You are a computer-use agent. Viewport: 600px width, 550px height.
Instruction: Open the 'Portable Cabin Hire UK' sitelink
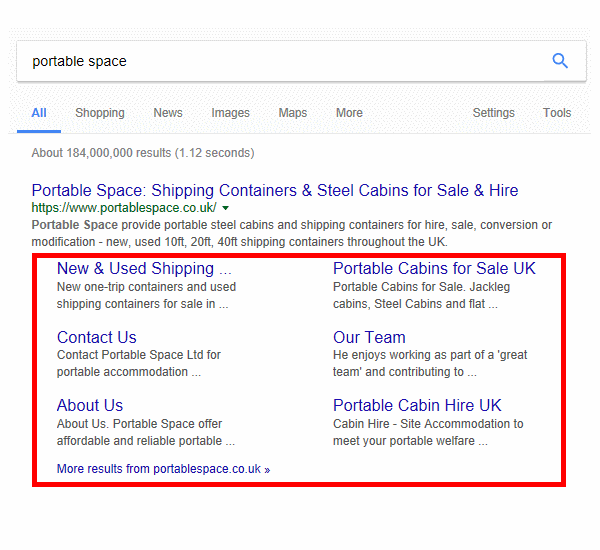[417, 406]
